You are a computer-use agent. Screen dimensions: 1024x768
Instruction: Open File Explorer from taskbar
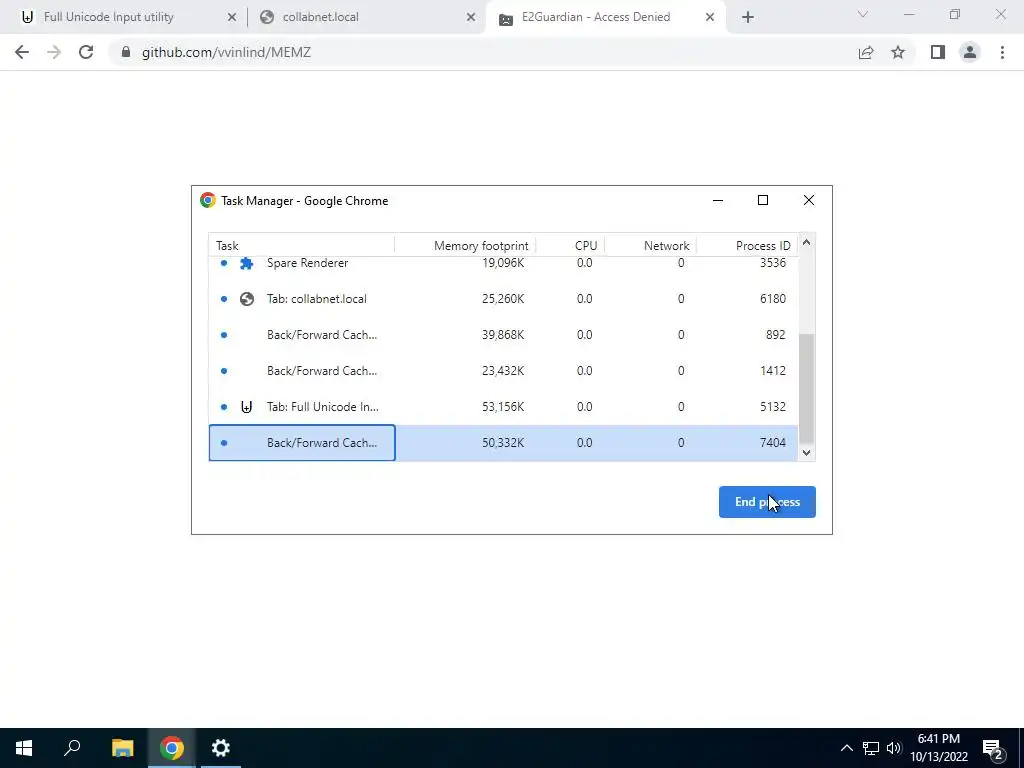pyautogui.click(x=122, y=748)
